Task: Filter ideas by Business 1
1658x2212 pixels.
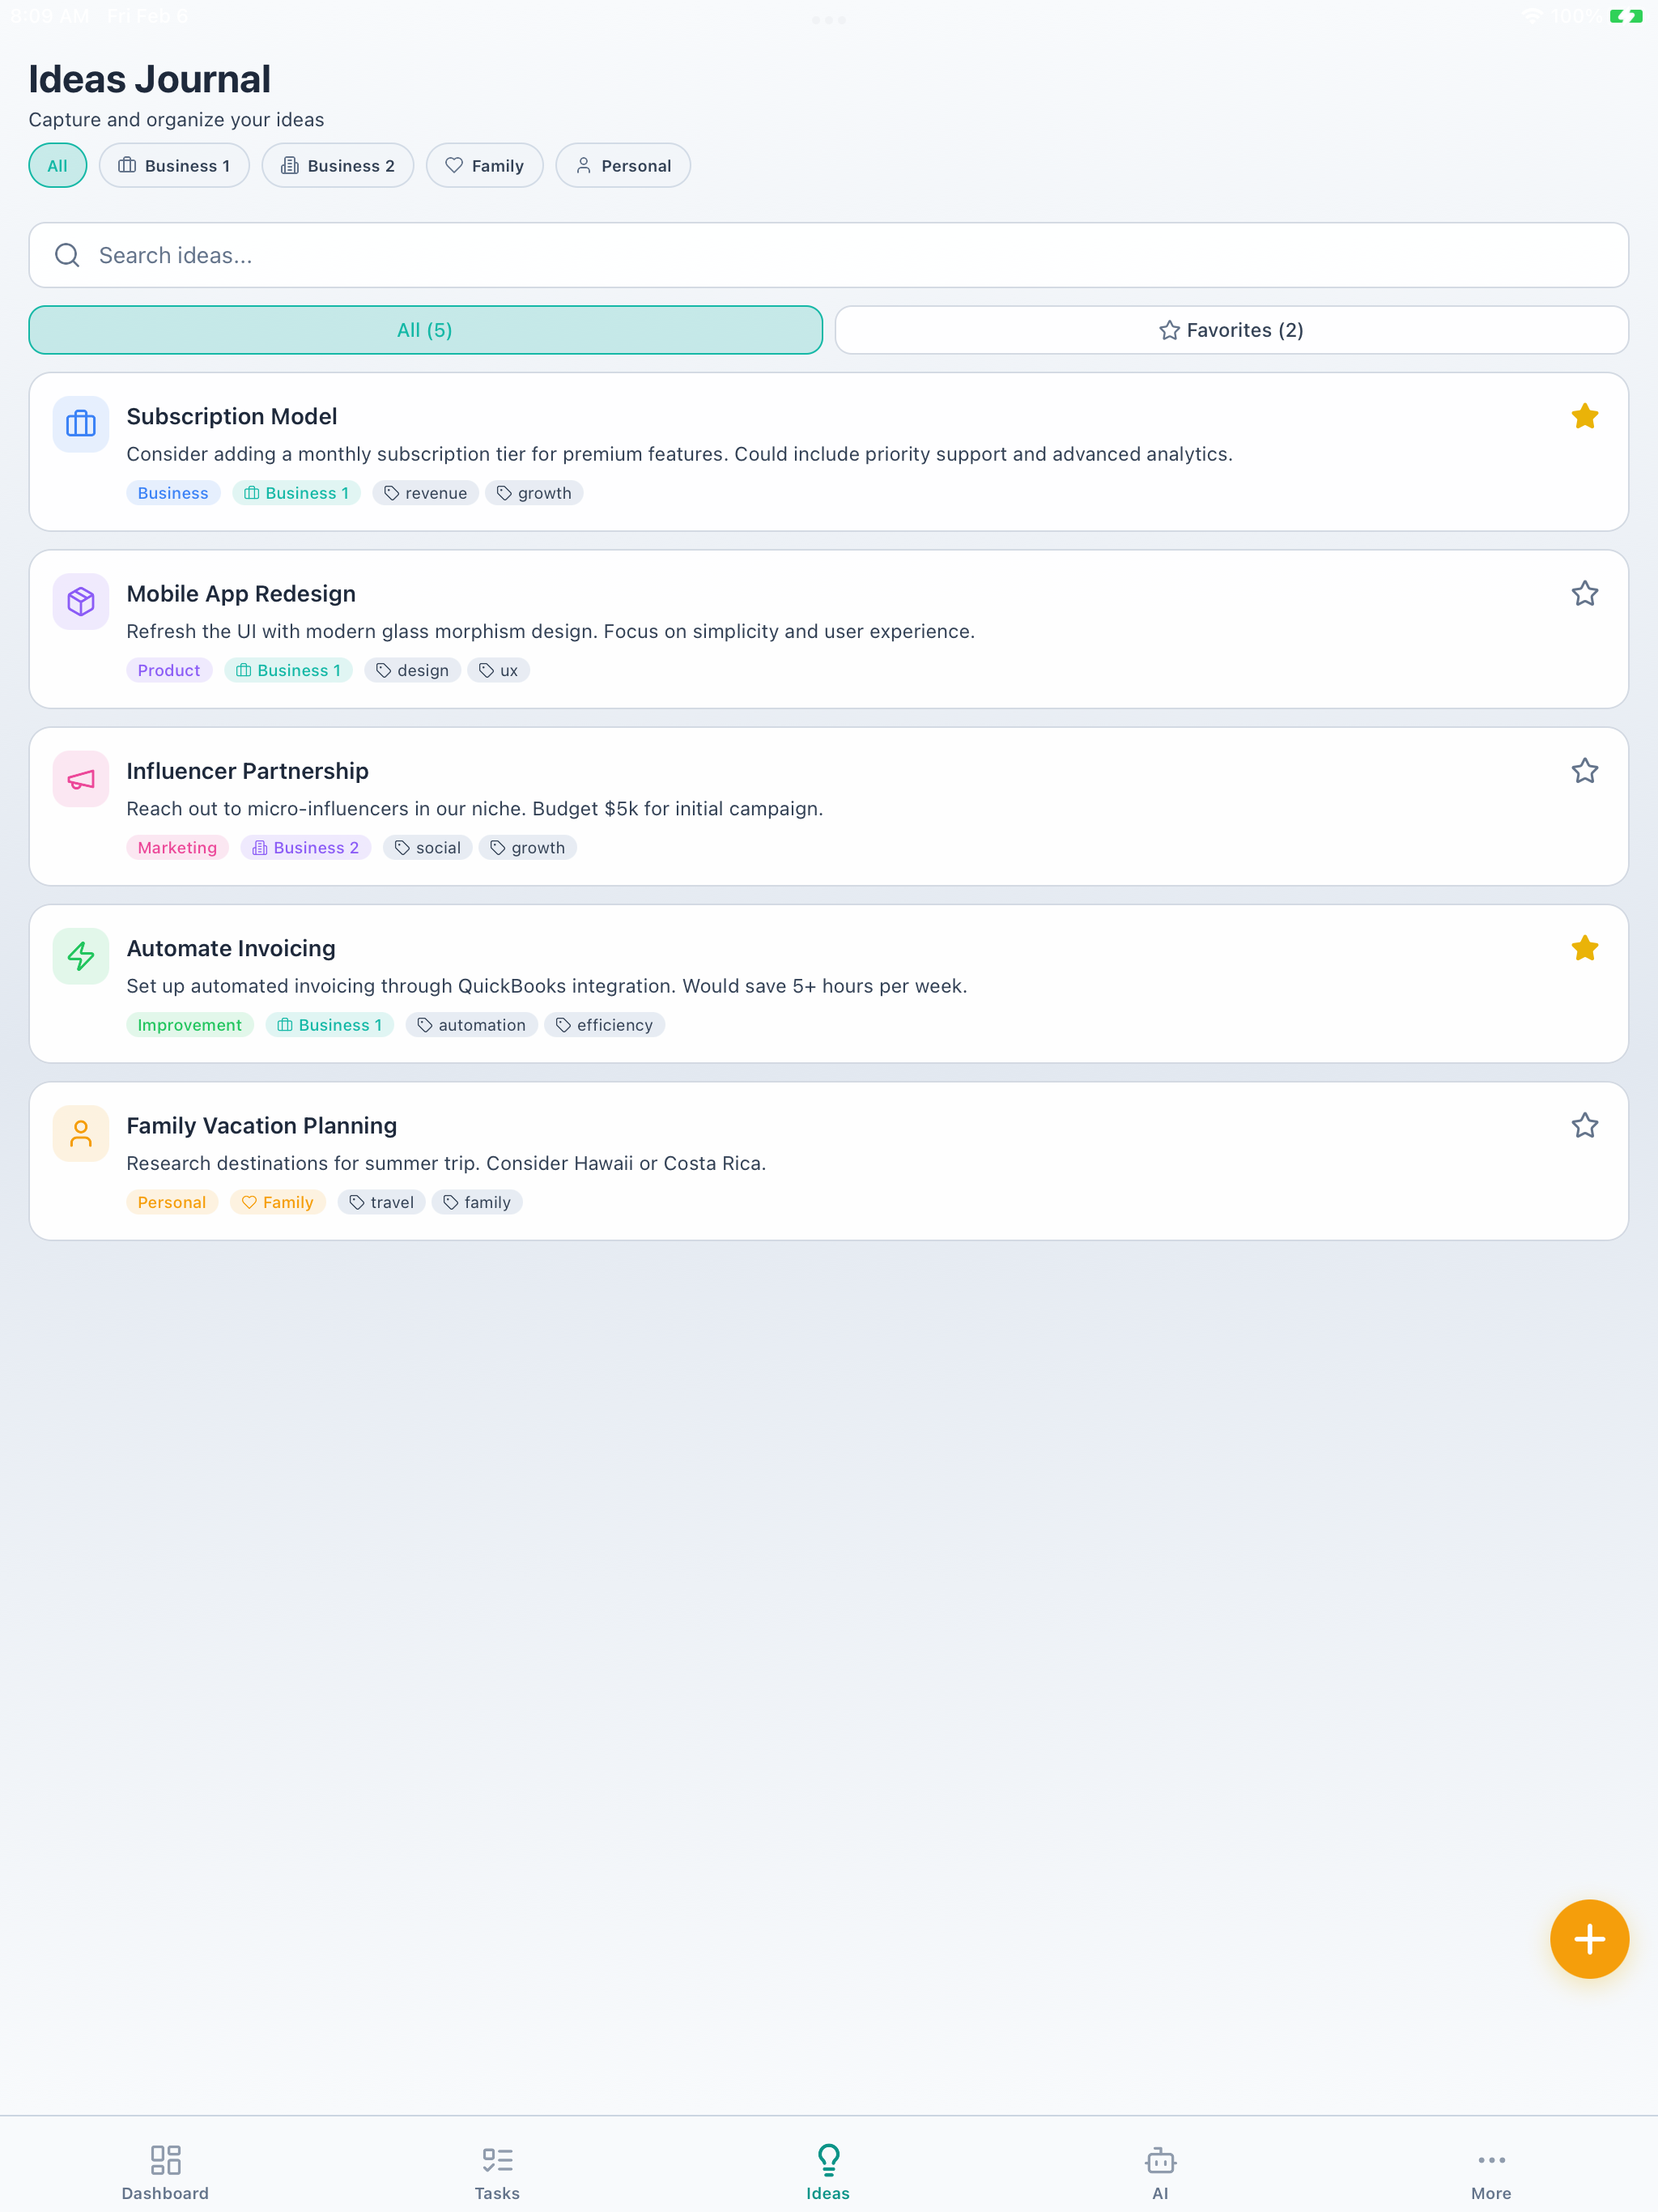Action: (174, 165)
